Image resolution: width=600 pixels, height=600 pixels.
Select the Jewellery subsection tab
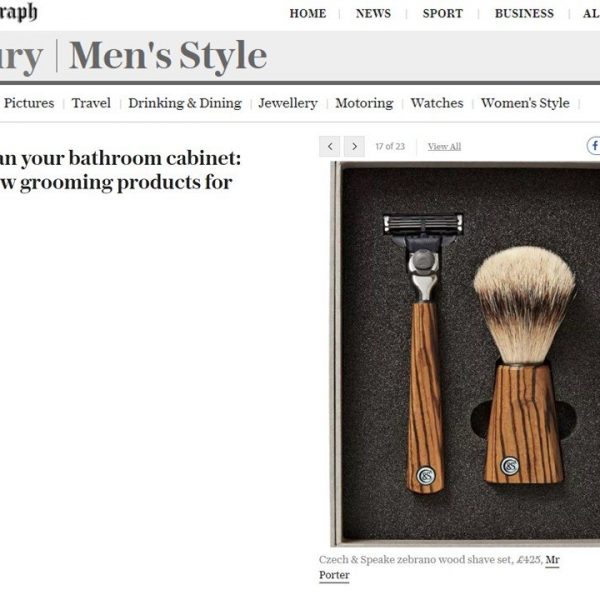[x=288, y=103]
